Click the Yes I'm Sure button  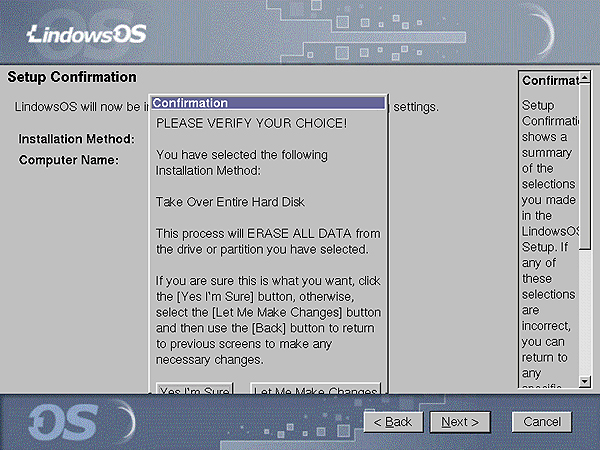coord(195,388)
